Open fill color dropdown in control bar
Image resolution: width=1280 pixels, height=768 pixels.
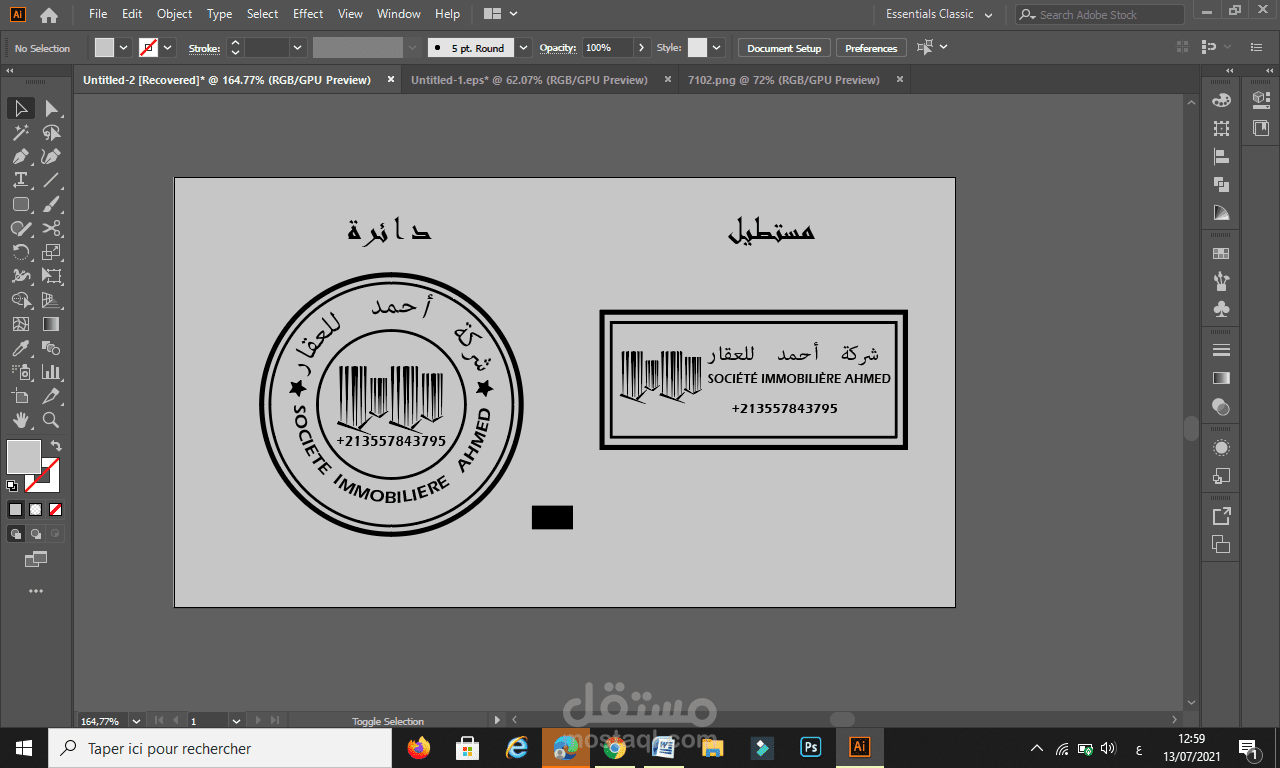coord(124,47)
